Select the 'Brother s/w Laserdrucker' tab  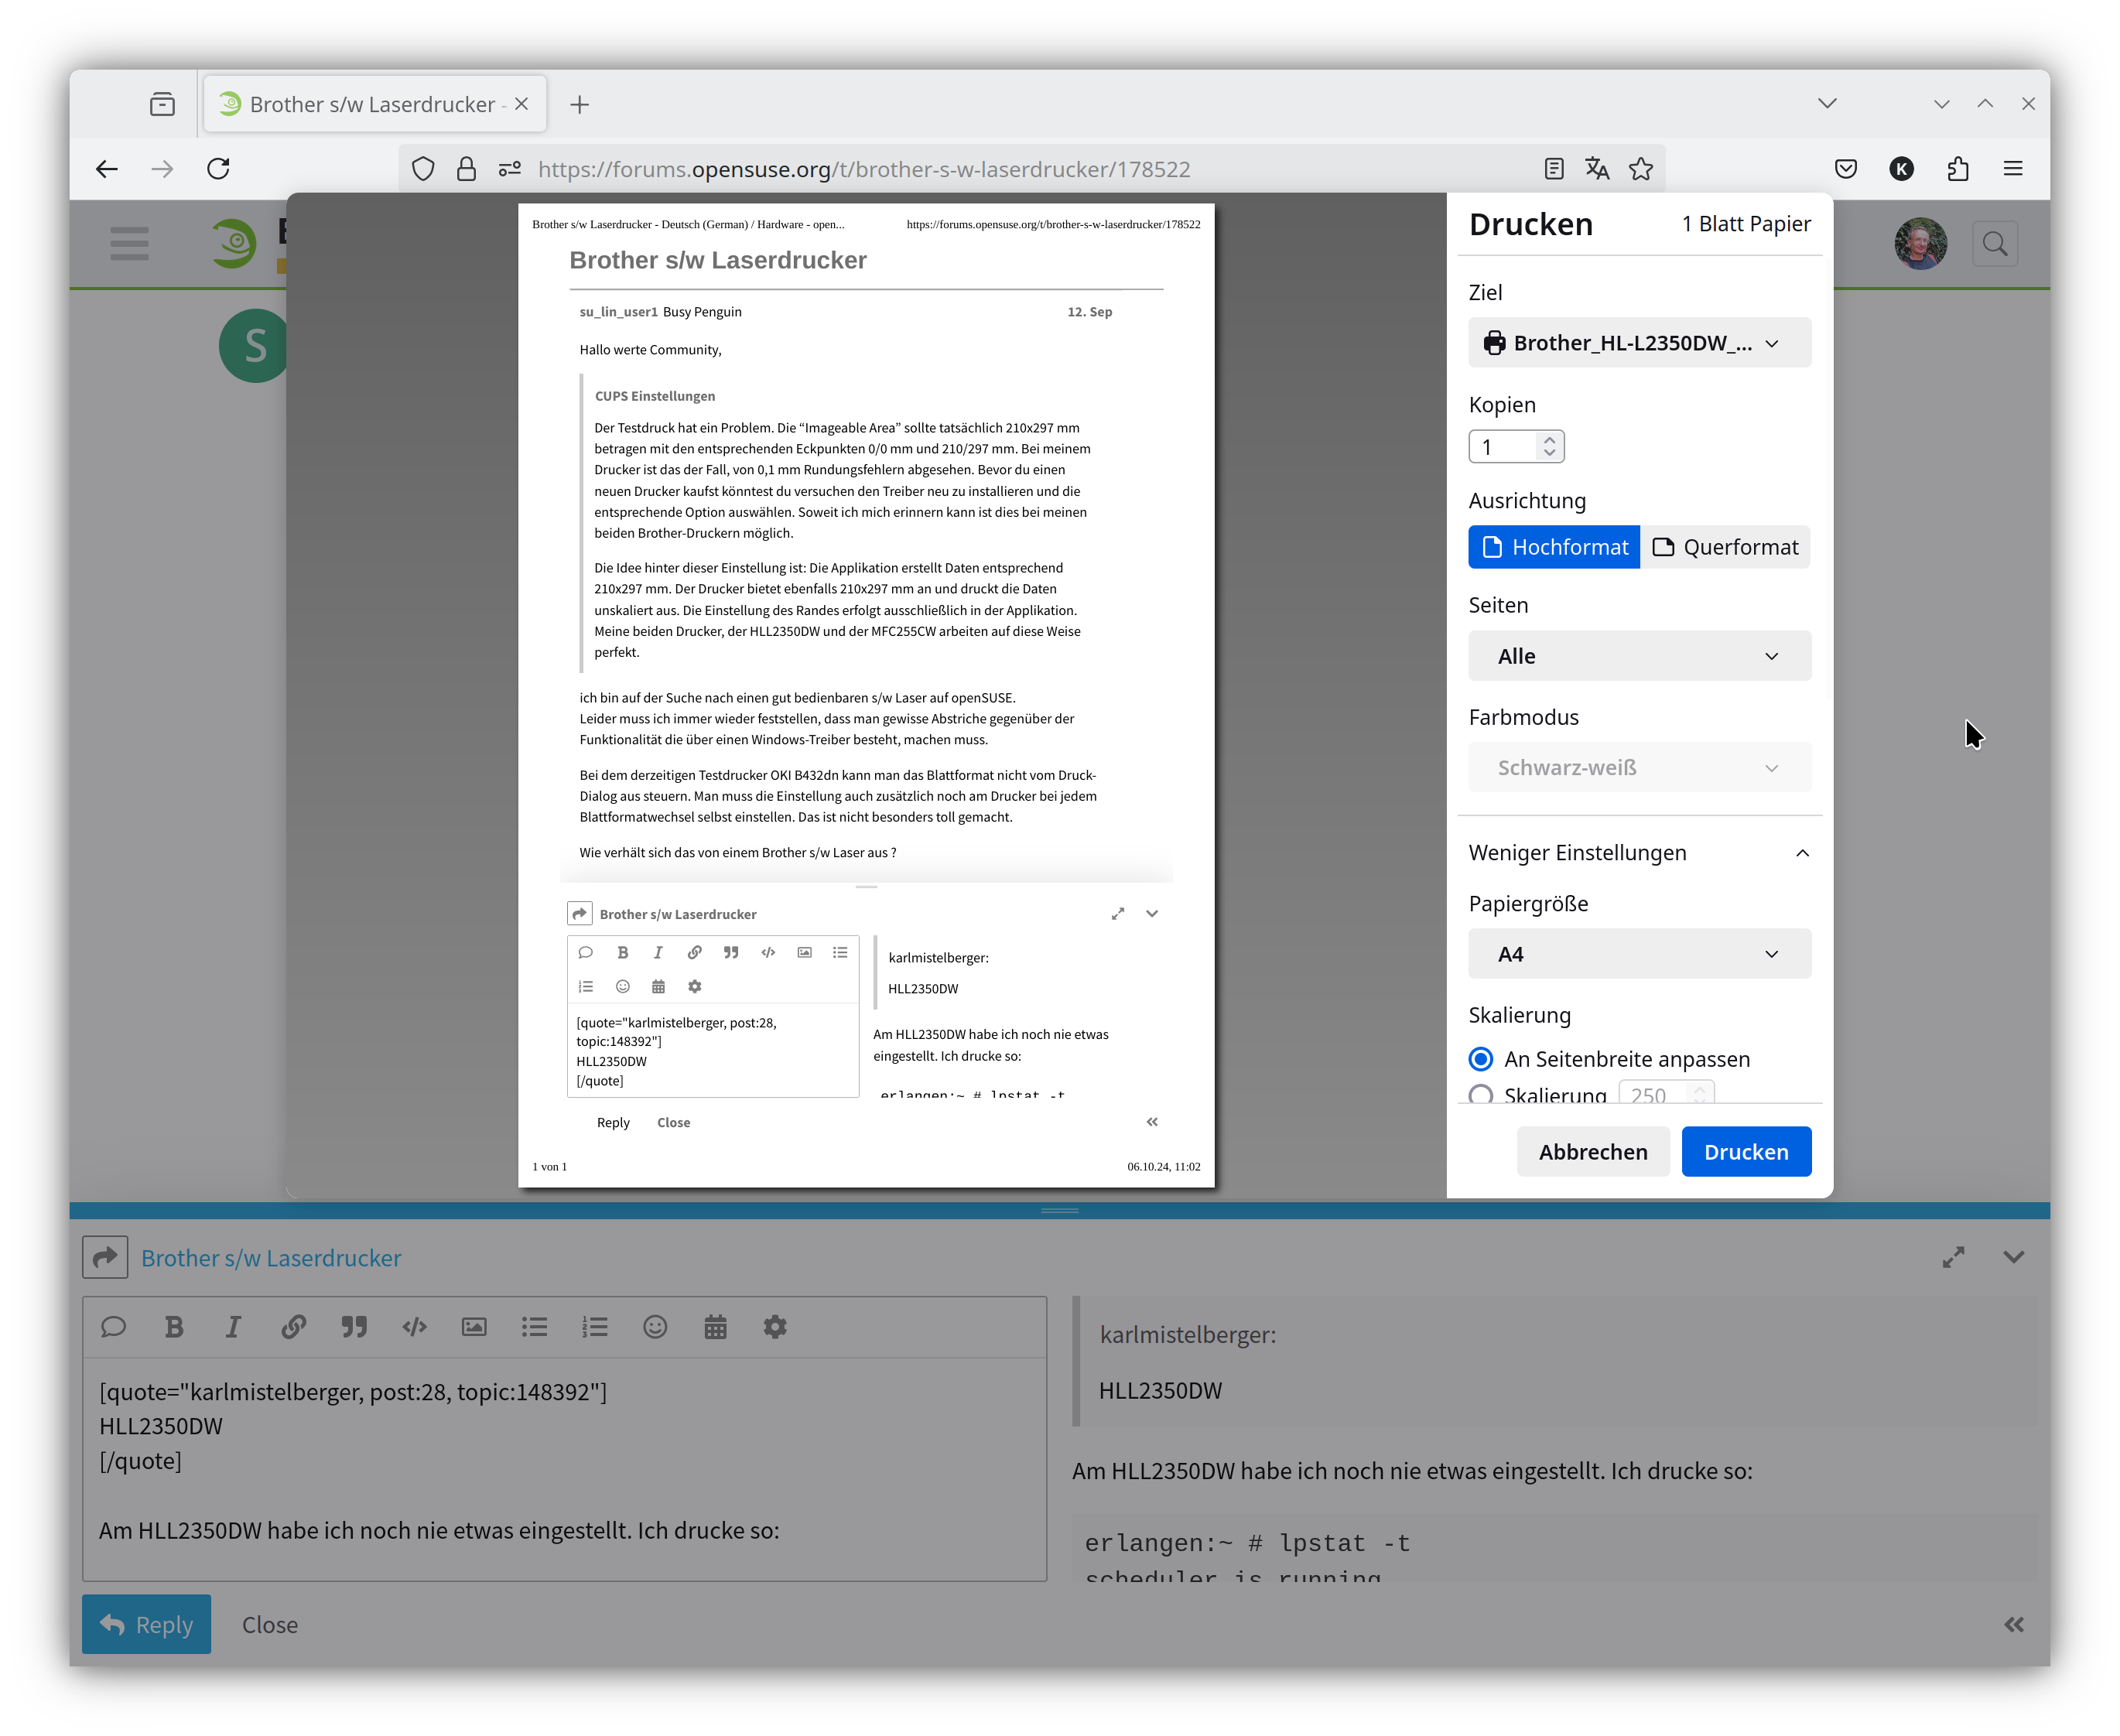(372, 104)
